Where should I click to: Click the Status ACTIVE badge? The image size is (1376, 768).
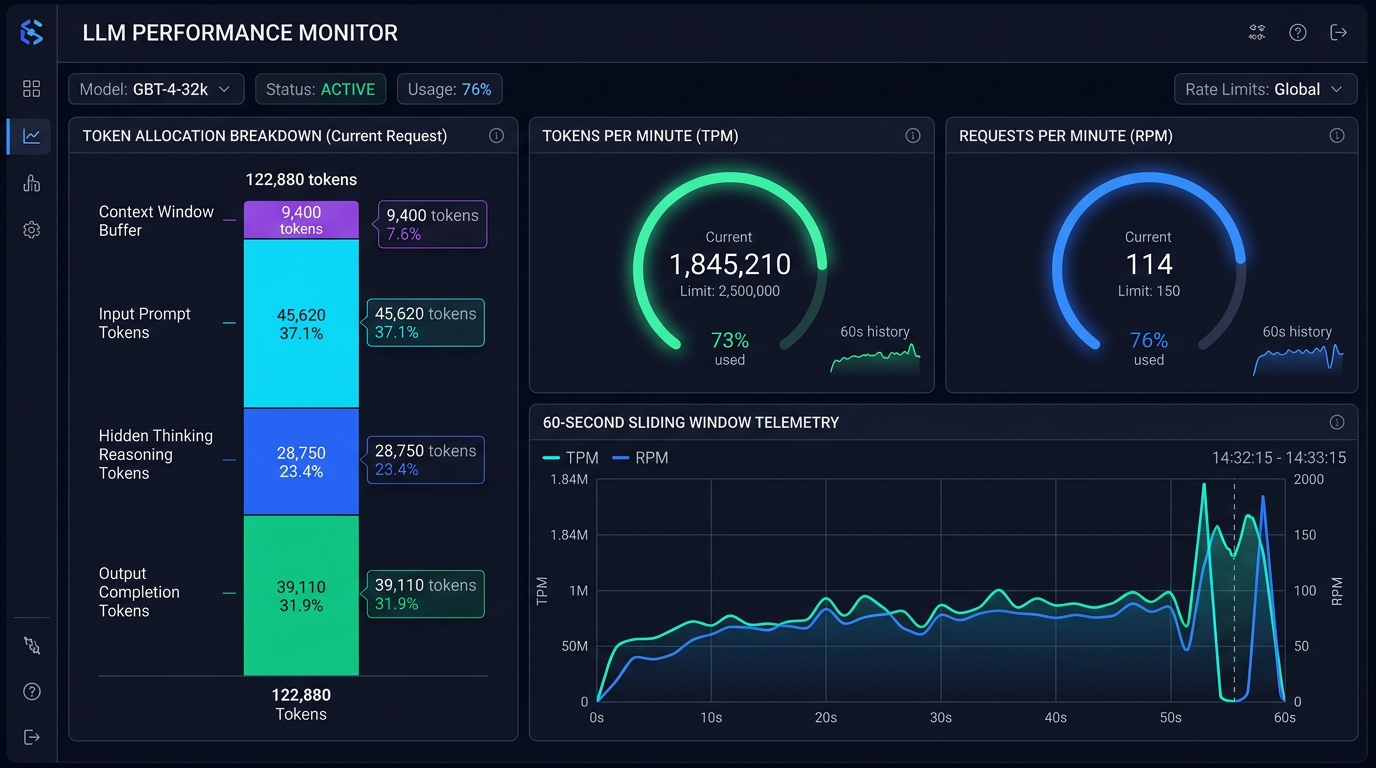320,89
